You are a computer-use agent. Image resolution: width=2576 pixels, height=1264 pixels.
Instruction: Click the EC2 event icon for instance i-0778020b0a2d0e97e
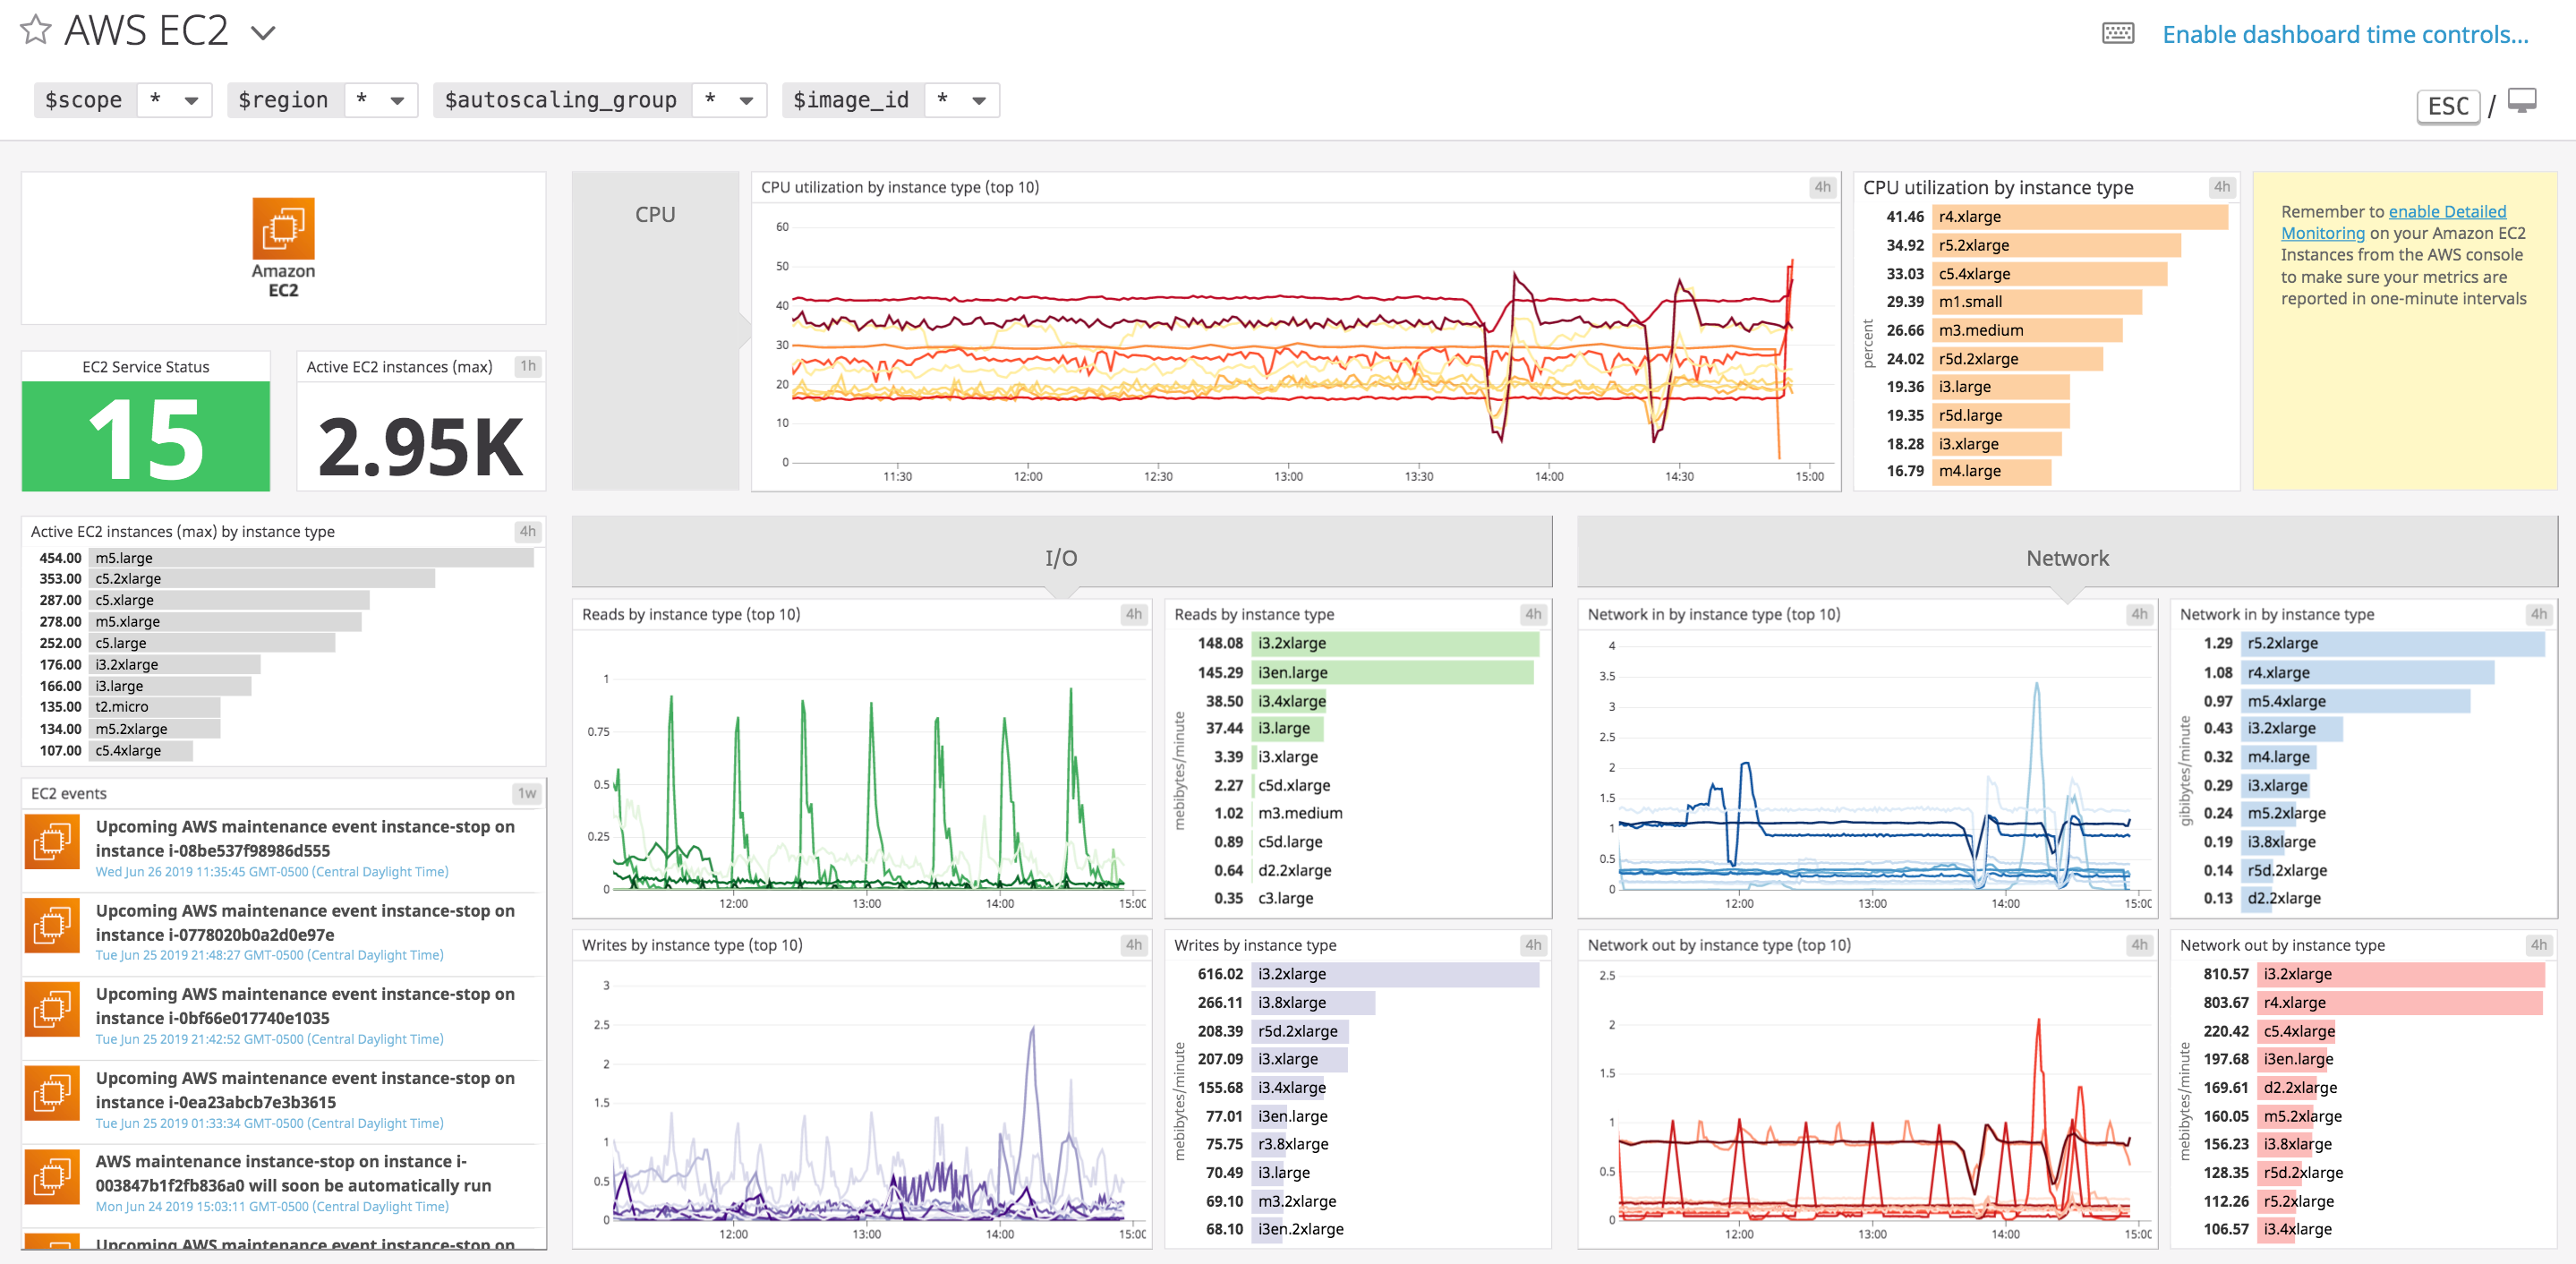[x=51, y=925]
